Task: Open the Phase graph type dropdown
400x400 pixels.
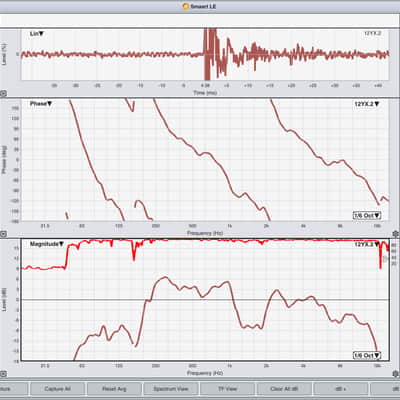Action: pyautogui.click(x=41, y=104)
